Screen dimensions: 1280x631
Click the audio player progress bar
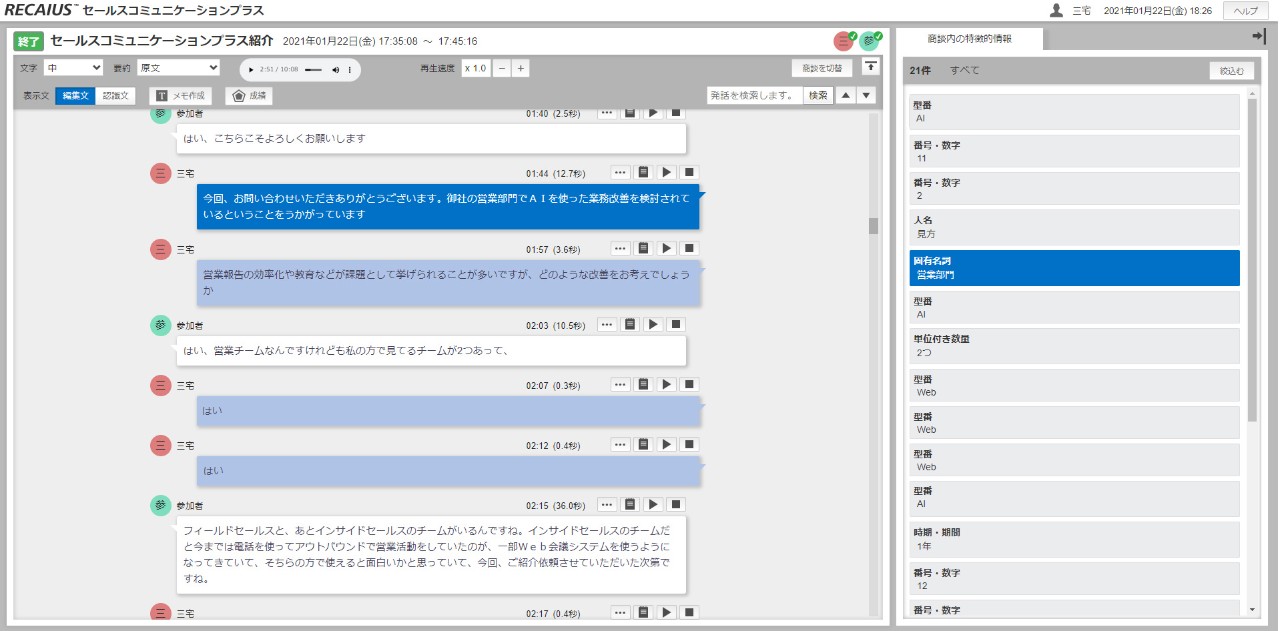[x=313, y=70]
